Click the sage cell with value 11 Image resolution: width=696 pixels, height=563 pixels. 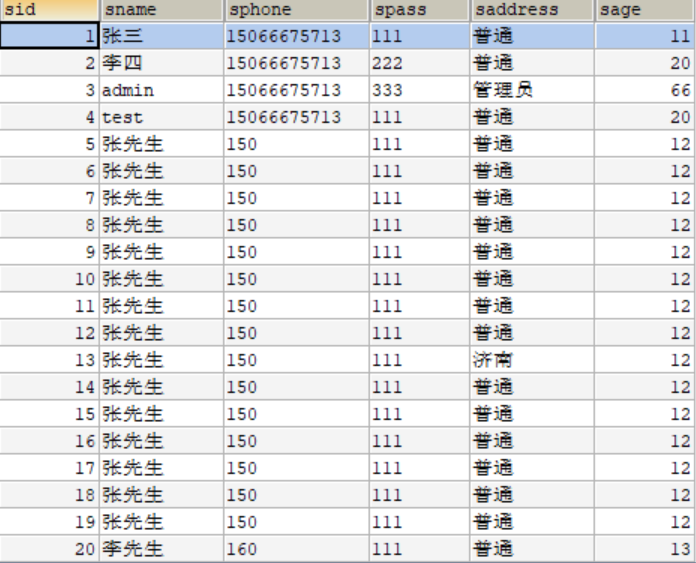pos(645,36)
